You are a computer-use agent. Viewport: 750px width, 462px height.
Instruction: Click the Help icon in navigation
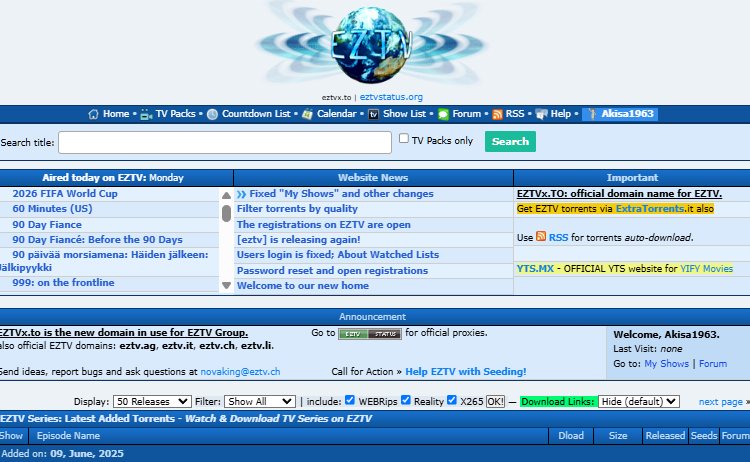[x=541, y=114]
